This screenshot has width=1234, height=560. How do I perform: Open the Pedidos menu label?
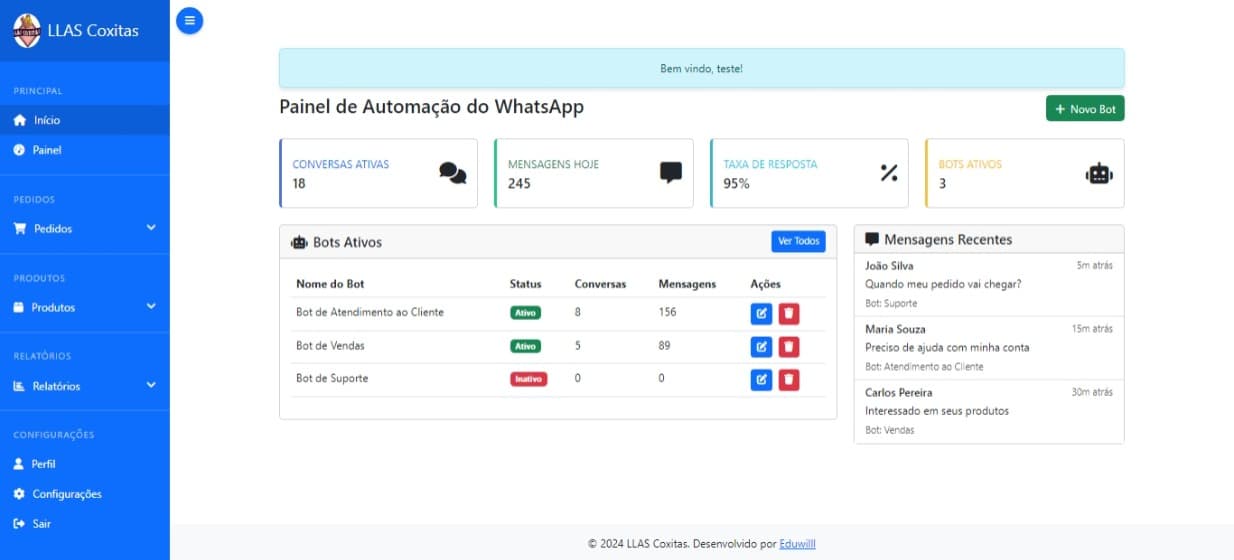[x=53, y=229]
